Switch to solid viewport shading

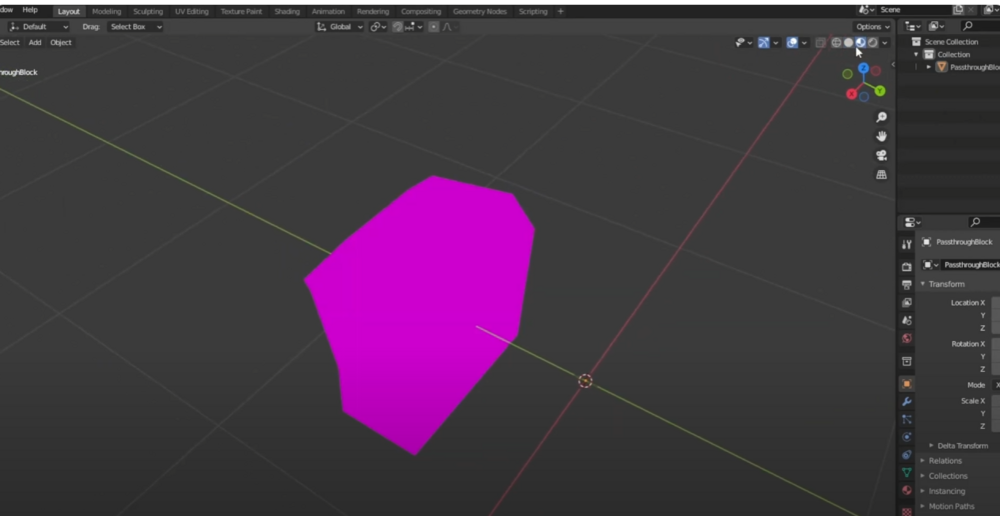(x=848, y=43)
